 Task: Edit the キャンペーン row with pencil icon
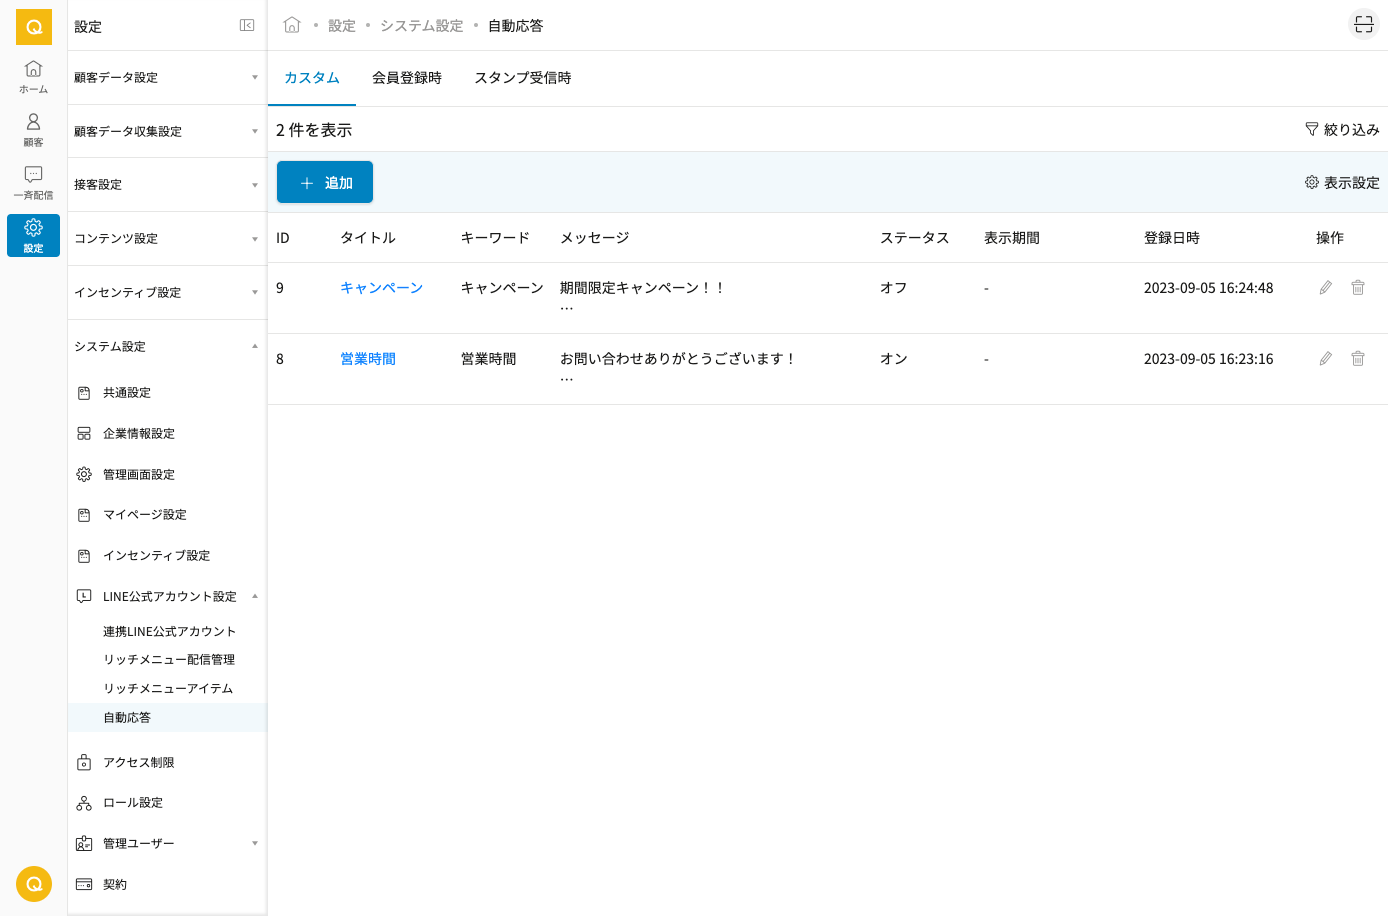tap(1325, 288)
